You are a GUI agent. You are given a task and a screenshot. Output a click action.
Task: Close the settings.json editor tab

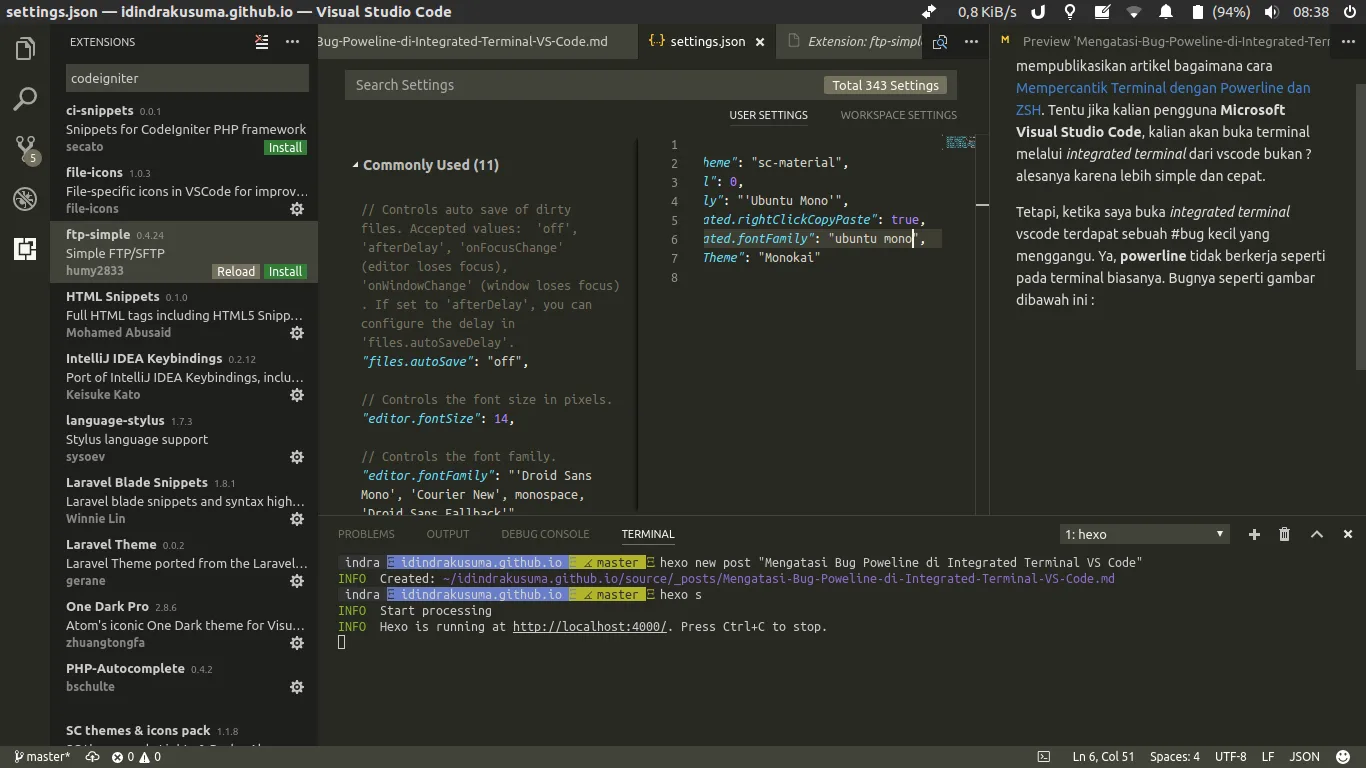point(760,42)
